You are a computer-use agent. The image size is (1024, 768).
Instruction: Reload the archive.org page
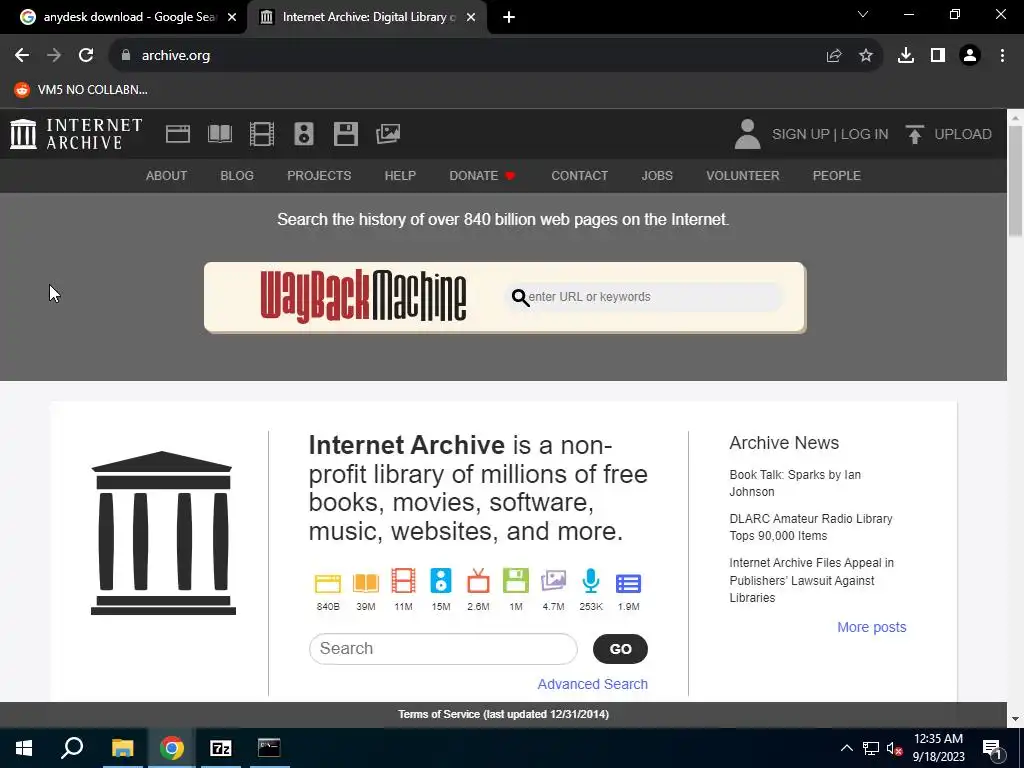point(86,56)
